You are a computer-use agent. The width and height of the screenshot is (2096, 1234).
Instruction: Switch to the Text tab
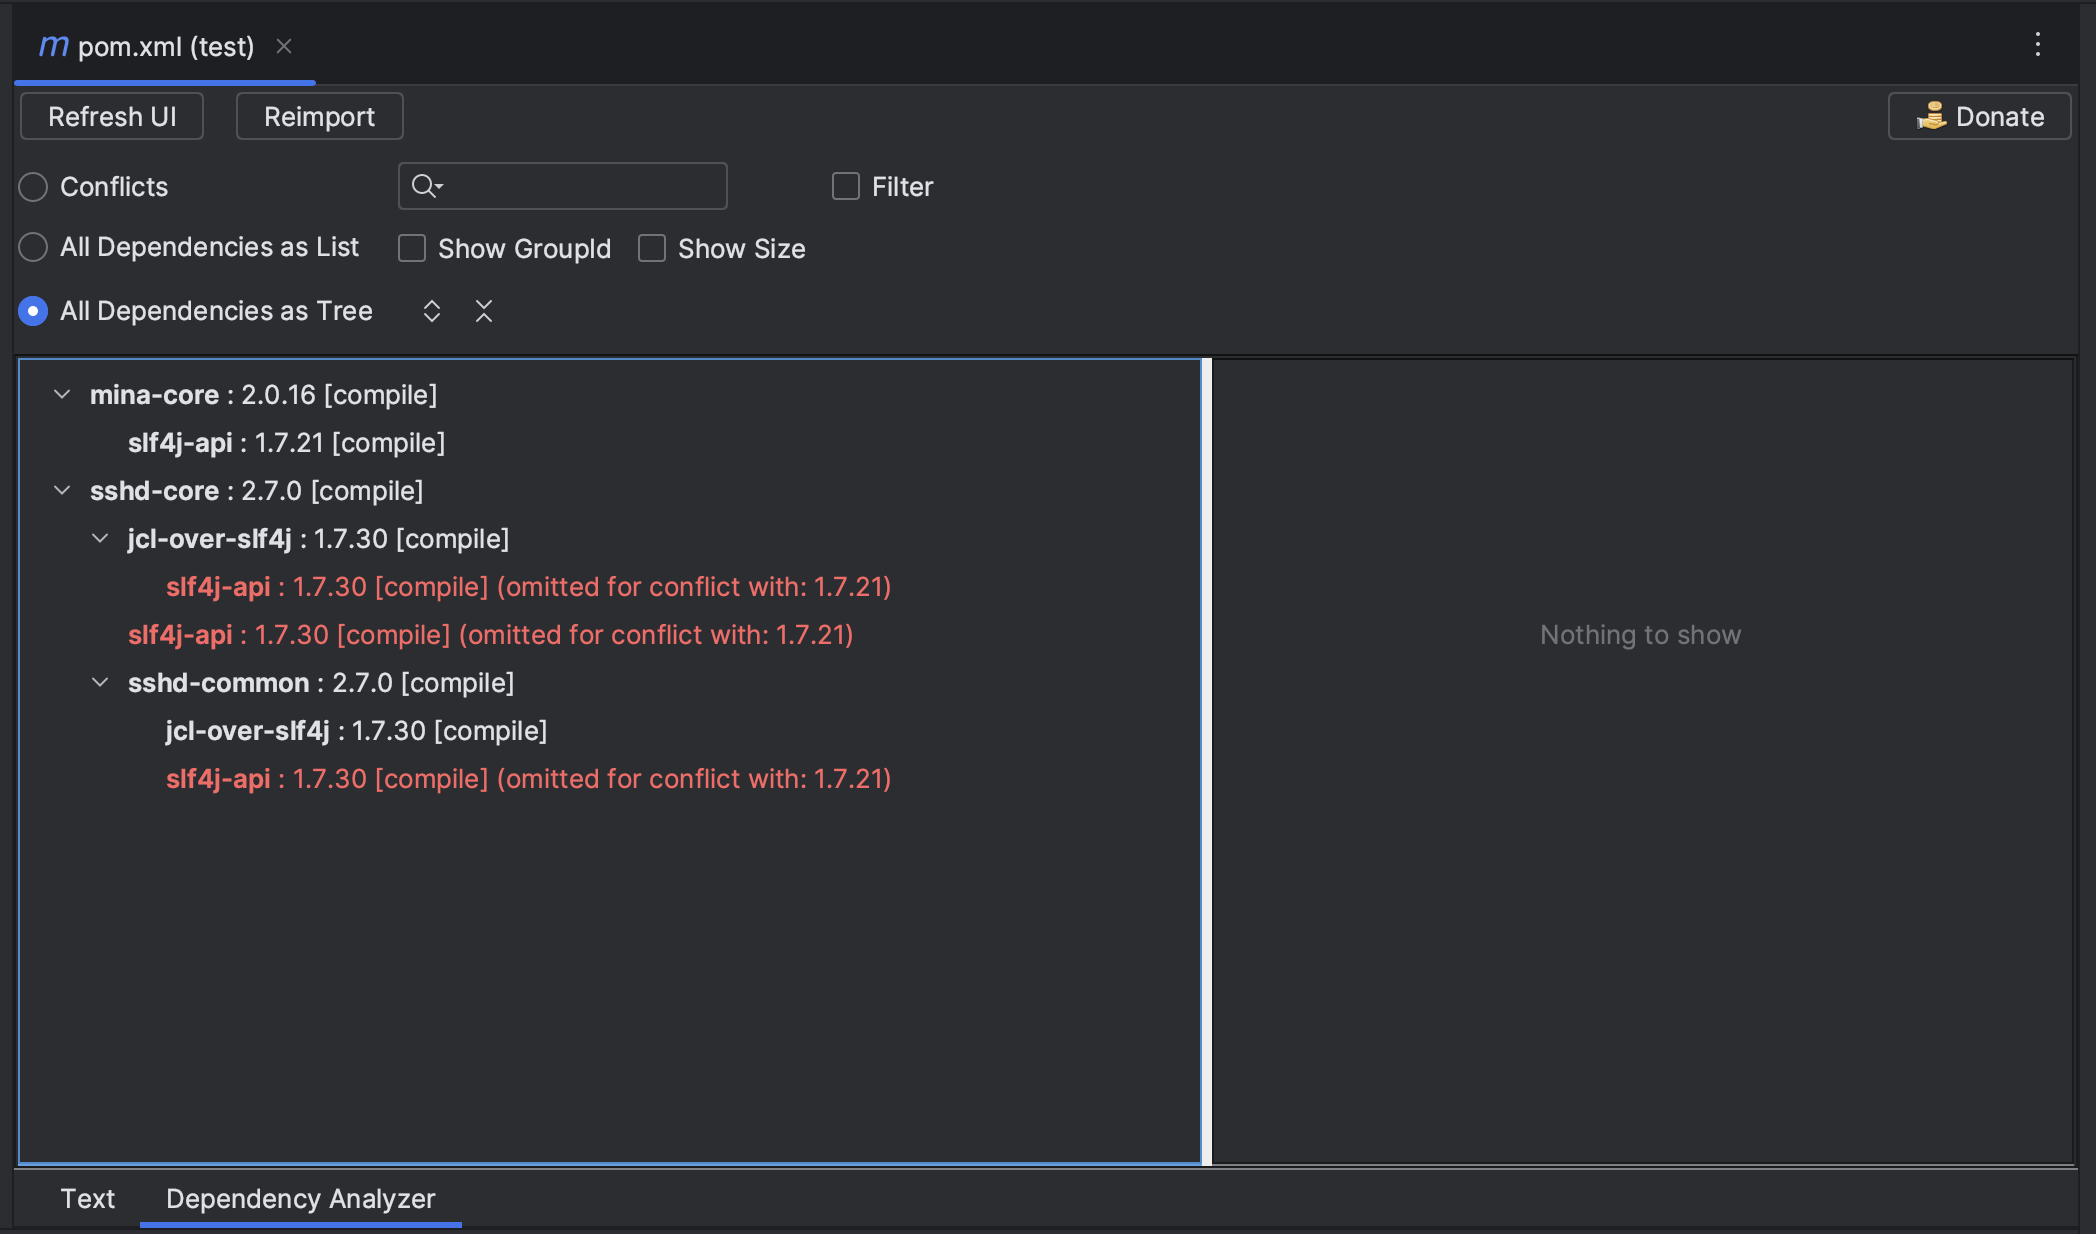pyautogui.click(x=88, y=1198)
